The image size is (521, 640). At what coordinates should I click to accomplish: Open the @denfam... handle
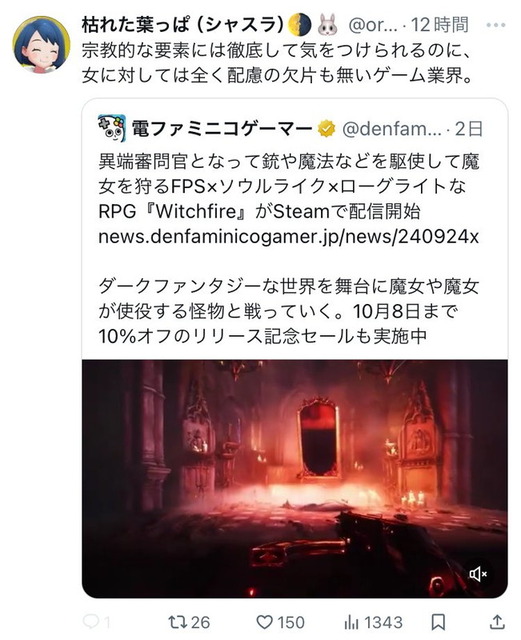click(392, 129)
